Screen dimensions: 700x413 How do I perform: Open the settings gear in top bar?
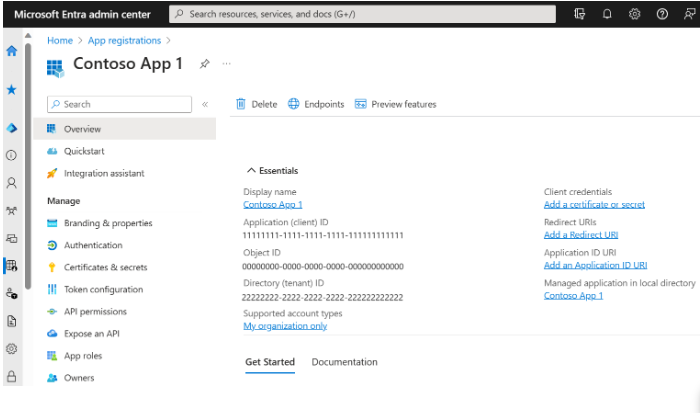point(634,14)
